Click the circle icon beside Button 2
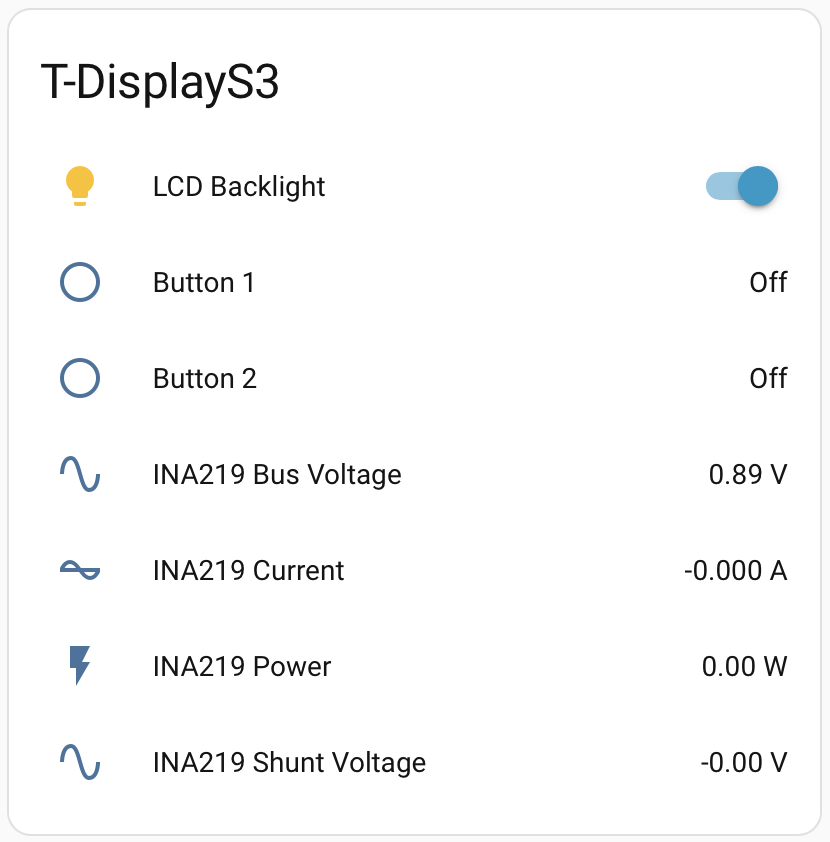This screenshot has height=842, width=830. [80, 378]
